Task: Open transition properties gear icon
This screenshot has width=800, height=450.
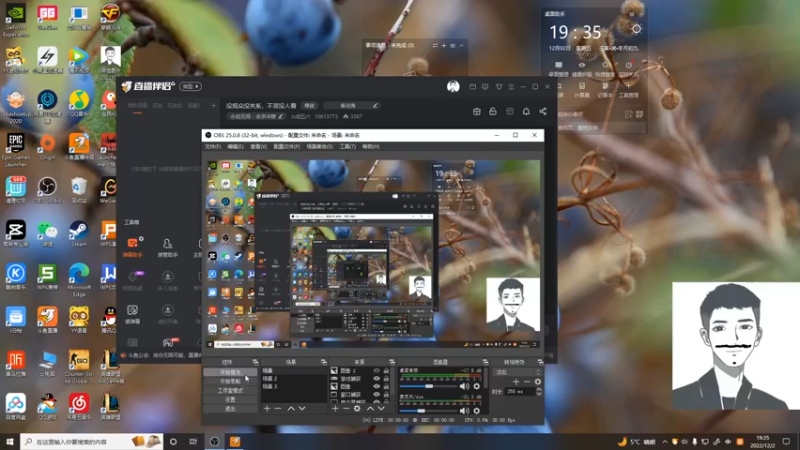Action: (x=538, y=382)
